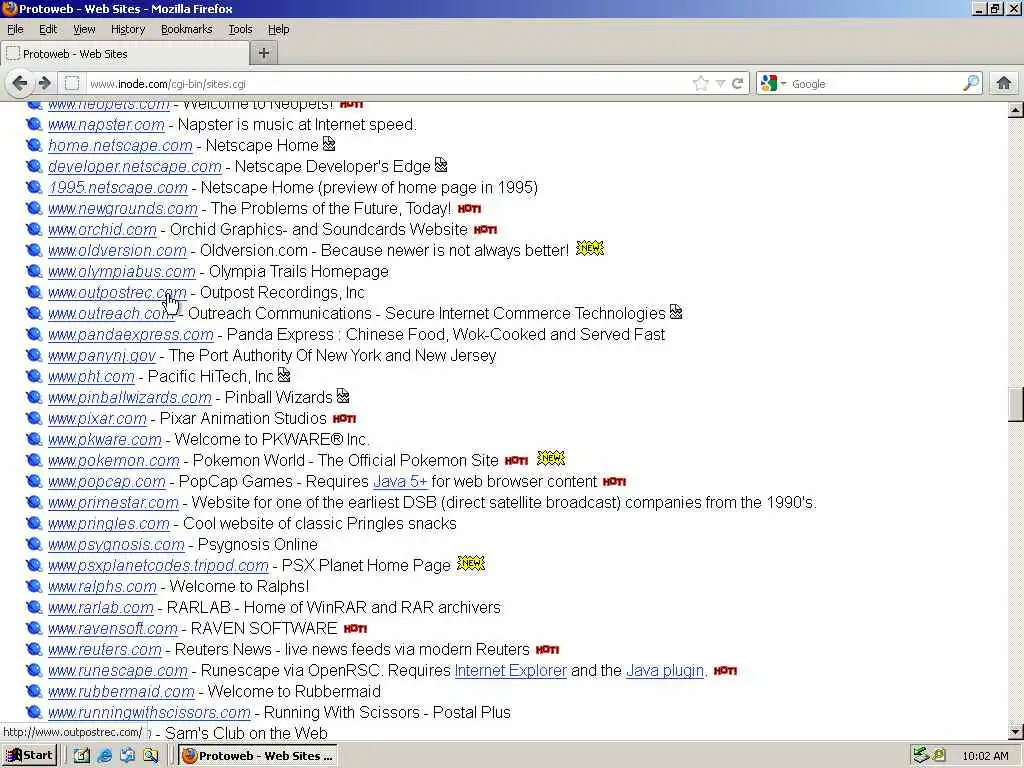Open the www.pokemon.com link
Screen dimensions: 1024x768
coord(114,460)
